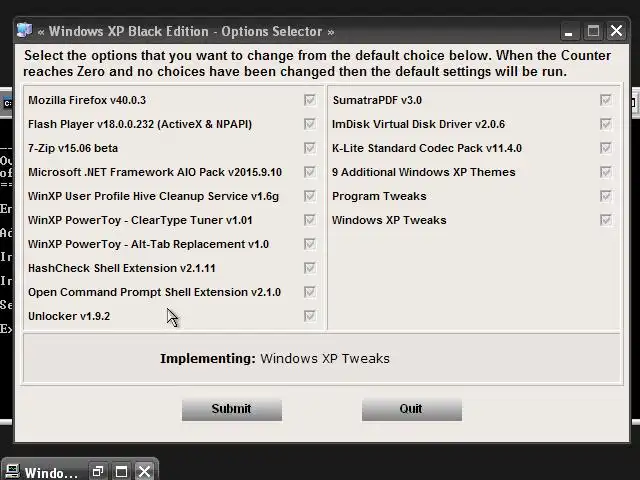
Task: Toggle ImDisk Virtual Disk Driver checkbox
Action: [x=606, y=124]
